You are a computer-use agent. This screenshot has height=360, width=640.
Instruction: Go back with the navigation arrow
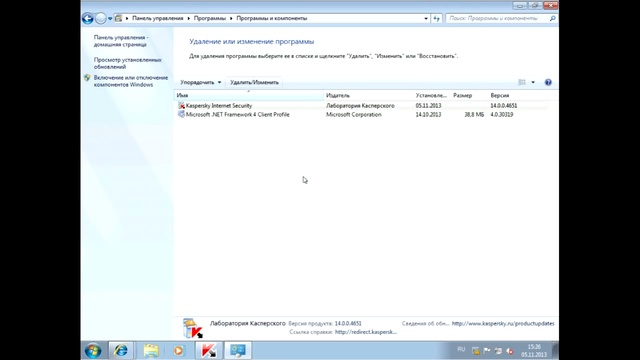[87, 18]
